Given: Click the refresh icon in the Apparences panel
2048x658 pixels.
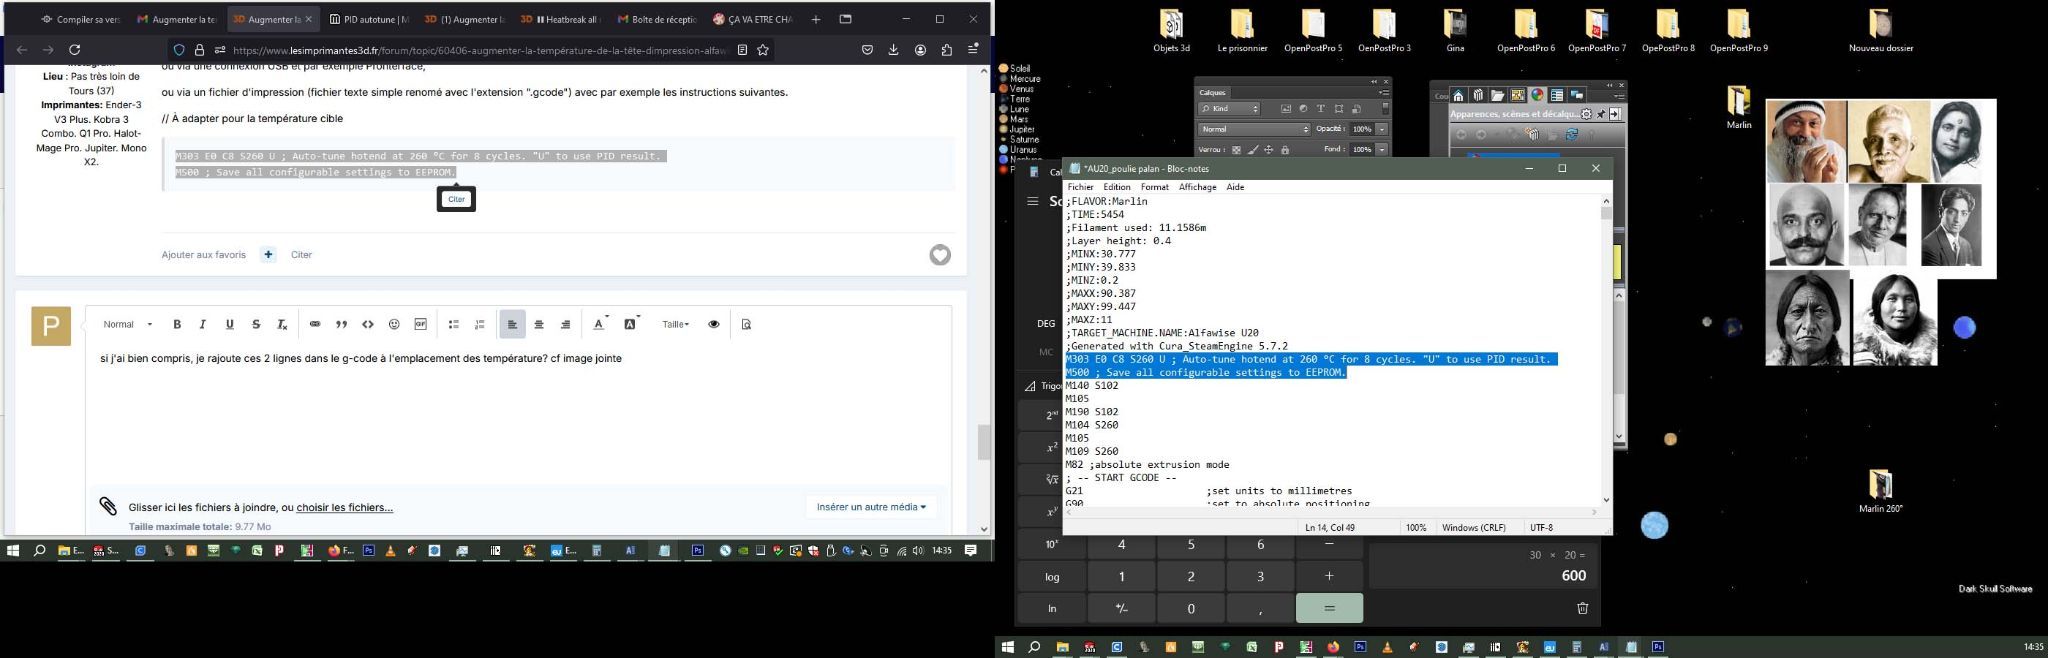Looking at the screenshot, I should pos(1571,135).
